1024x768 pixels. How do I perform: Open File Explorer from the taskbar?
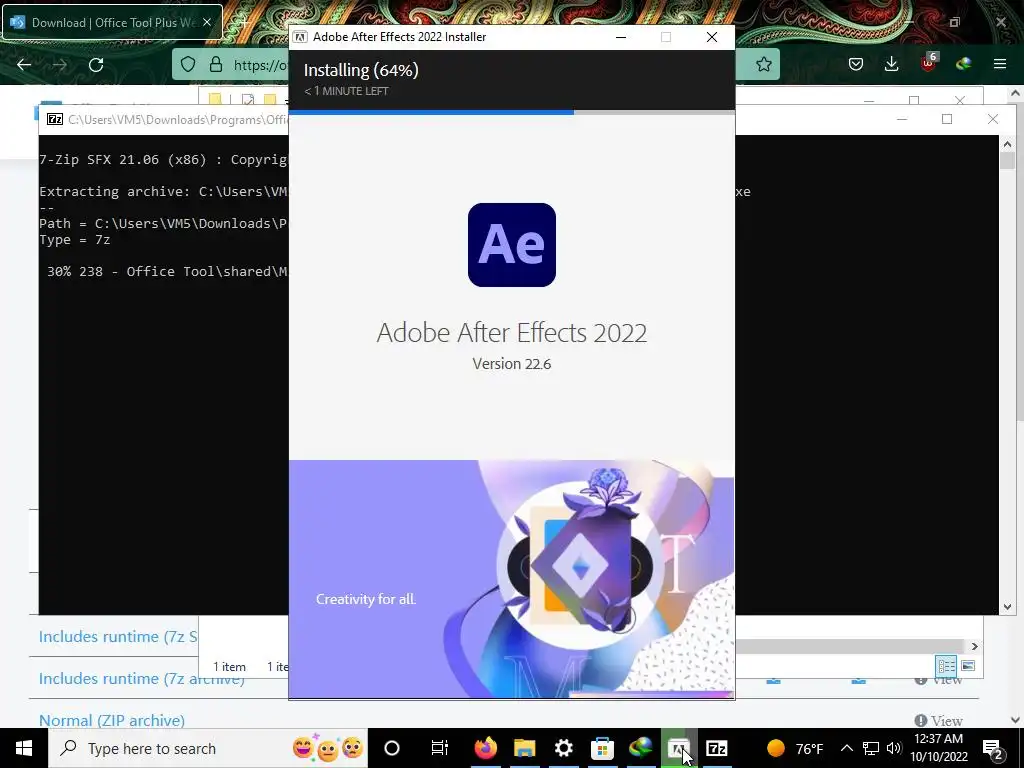point(524,748)
